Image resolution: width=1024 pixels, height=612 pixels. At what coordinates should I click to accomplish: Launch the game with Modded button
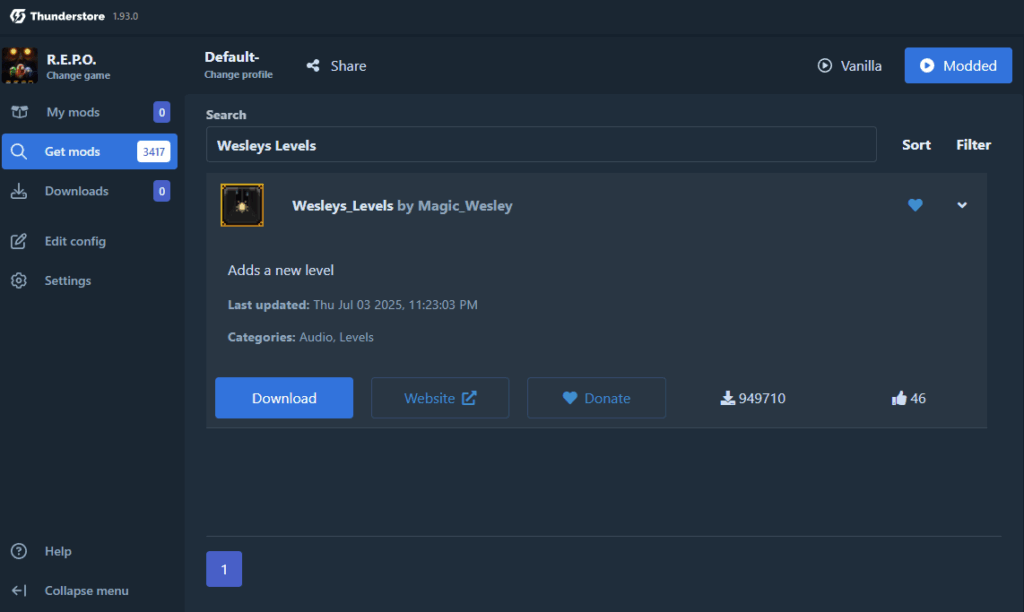click(958, 65)
